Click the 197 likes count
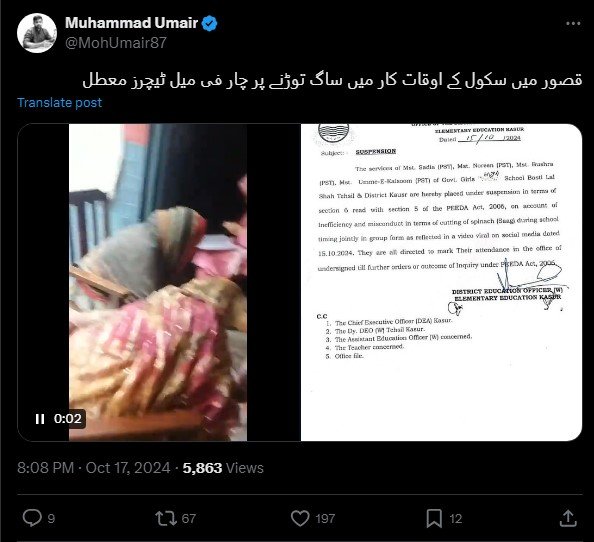 (325, 519)
